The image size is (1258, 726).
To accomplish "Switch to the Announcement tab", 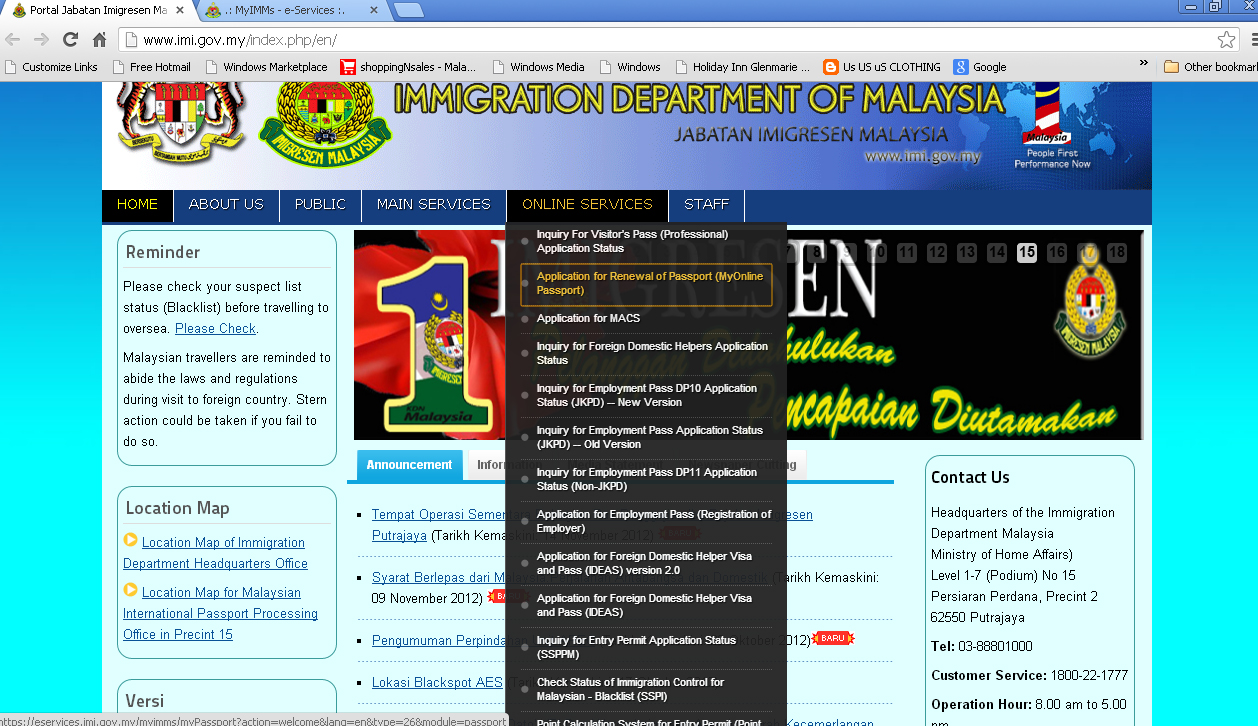I will coord(409,465).
